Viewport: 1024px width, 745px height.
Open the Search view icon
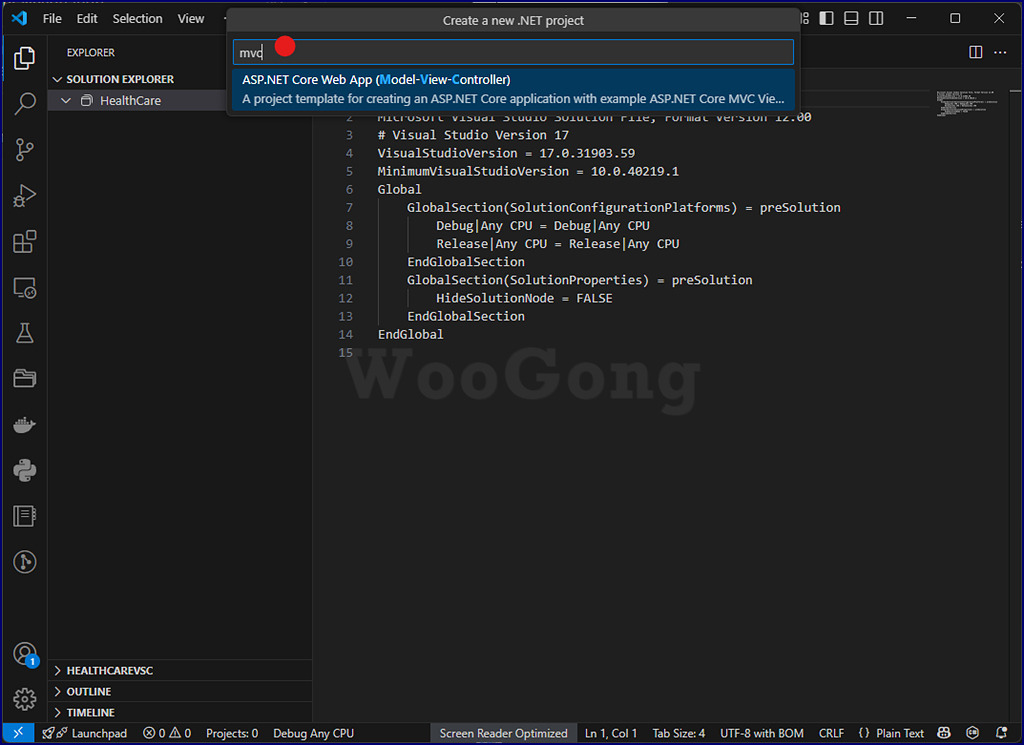click(24, 104)
